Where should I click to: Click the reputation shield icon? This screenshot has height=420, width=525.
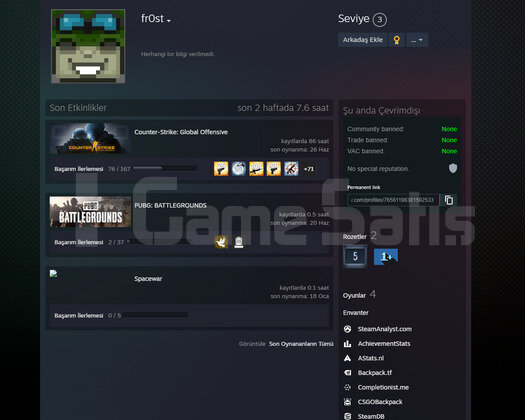click(453, 168)
